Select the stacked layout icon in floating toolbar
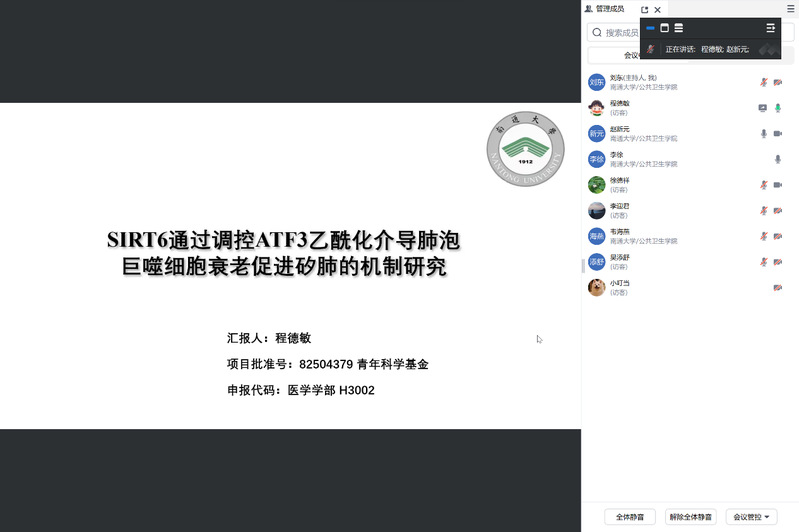The image size is (799, 532). click(679, 28)
